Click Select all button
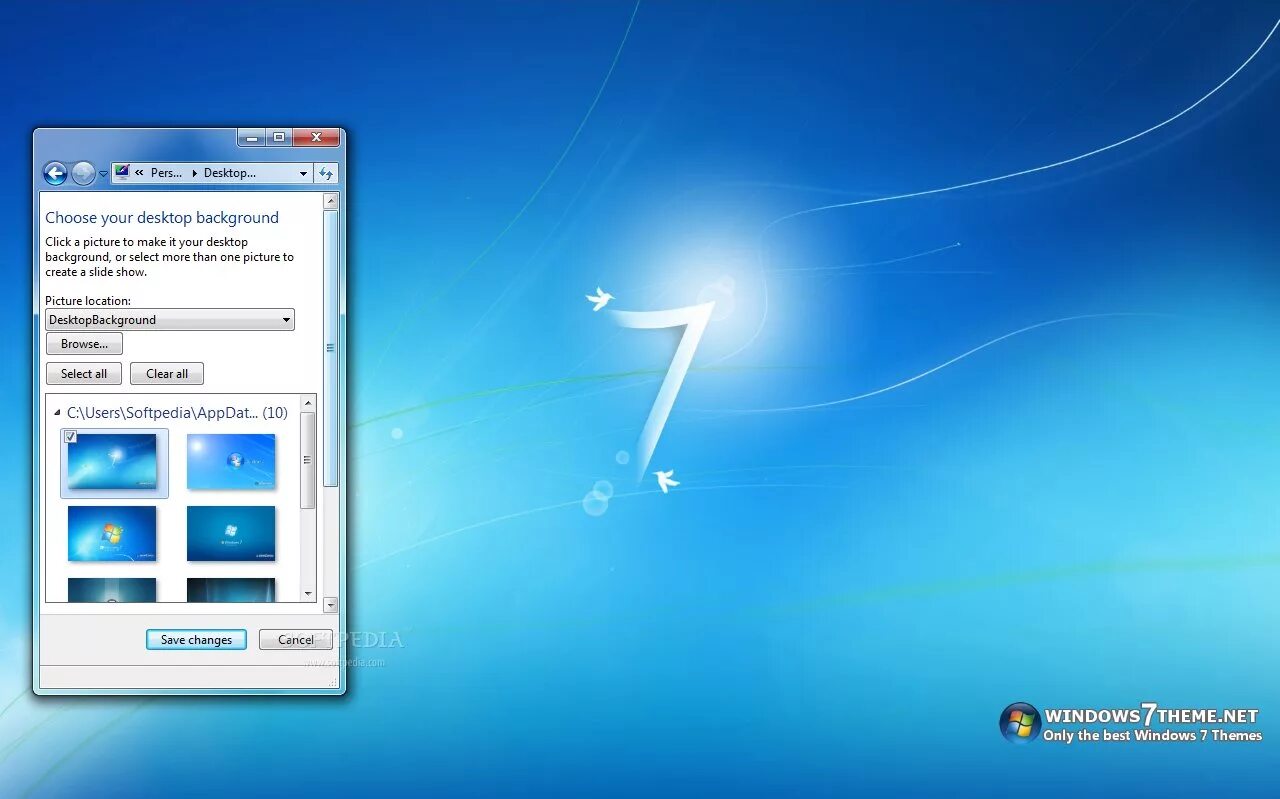Viewport: 1280px width, 799px height. pyautogui.click(x=84, y=374)
